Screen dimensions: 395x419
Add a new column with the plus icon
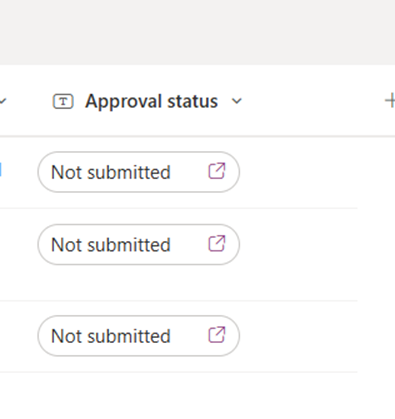pos(390,101)
